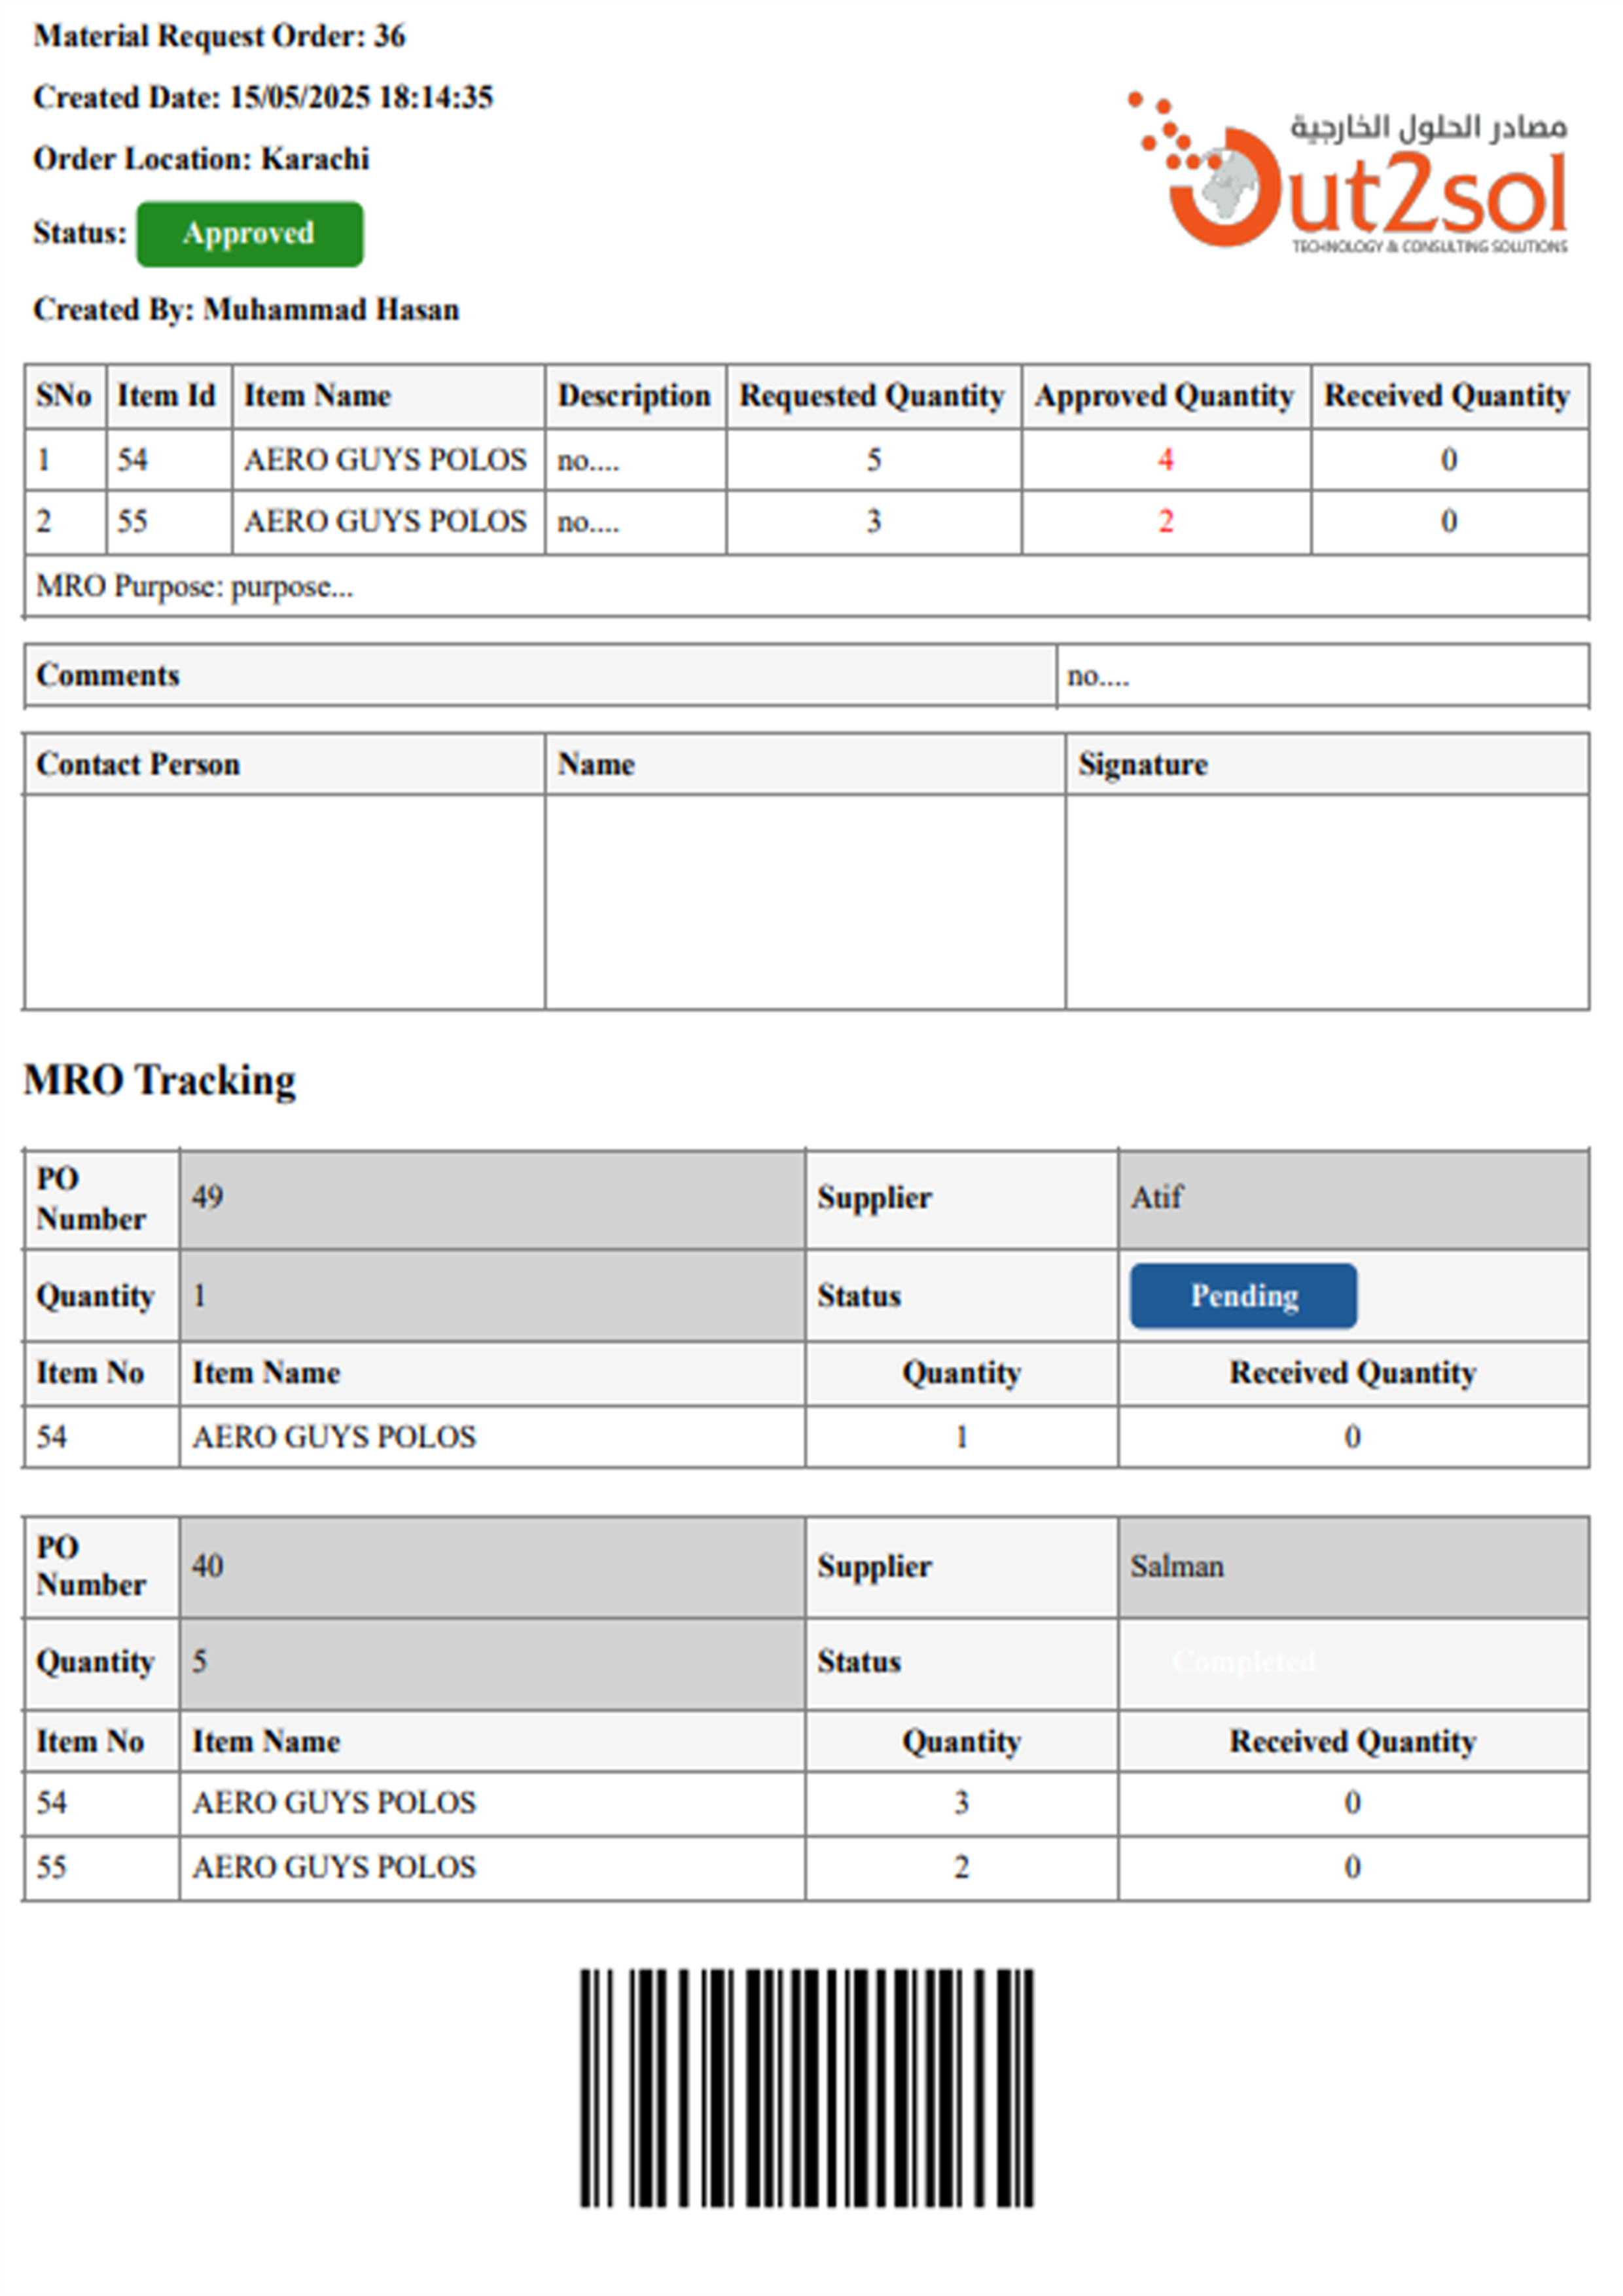The image size is (1623, 2296).
Task: Select the 'Created By: Muhammad Hasan' line
Action: click(246, 310)
